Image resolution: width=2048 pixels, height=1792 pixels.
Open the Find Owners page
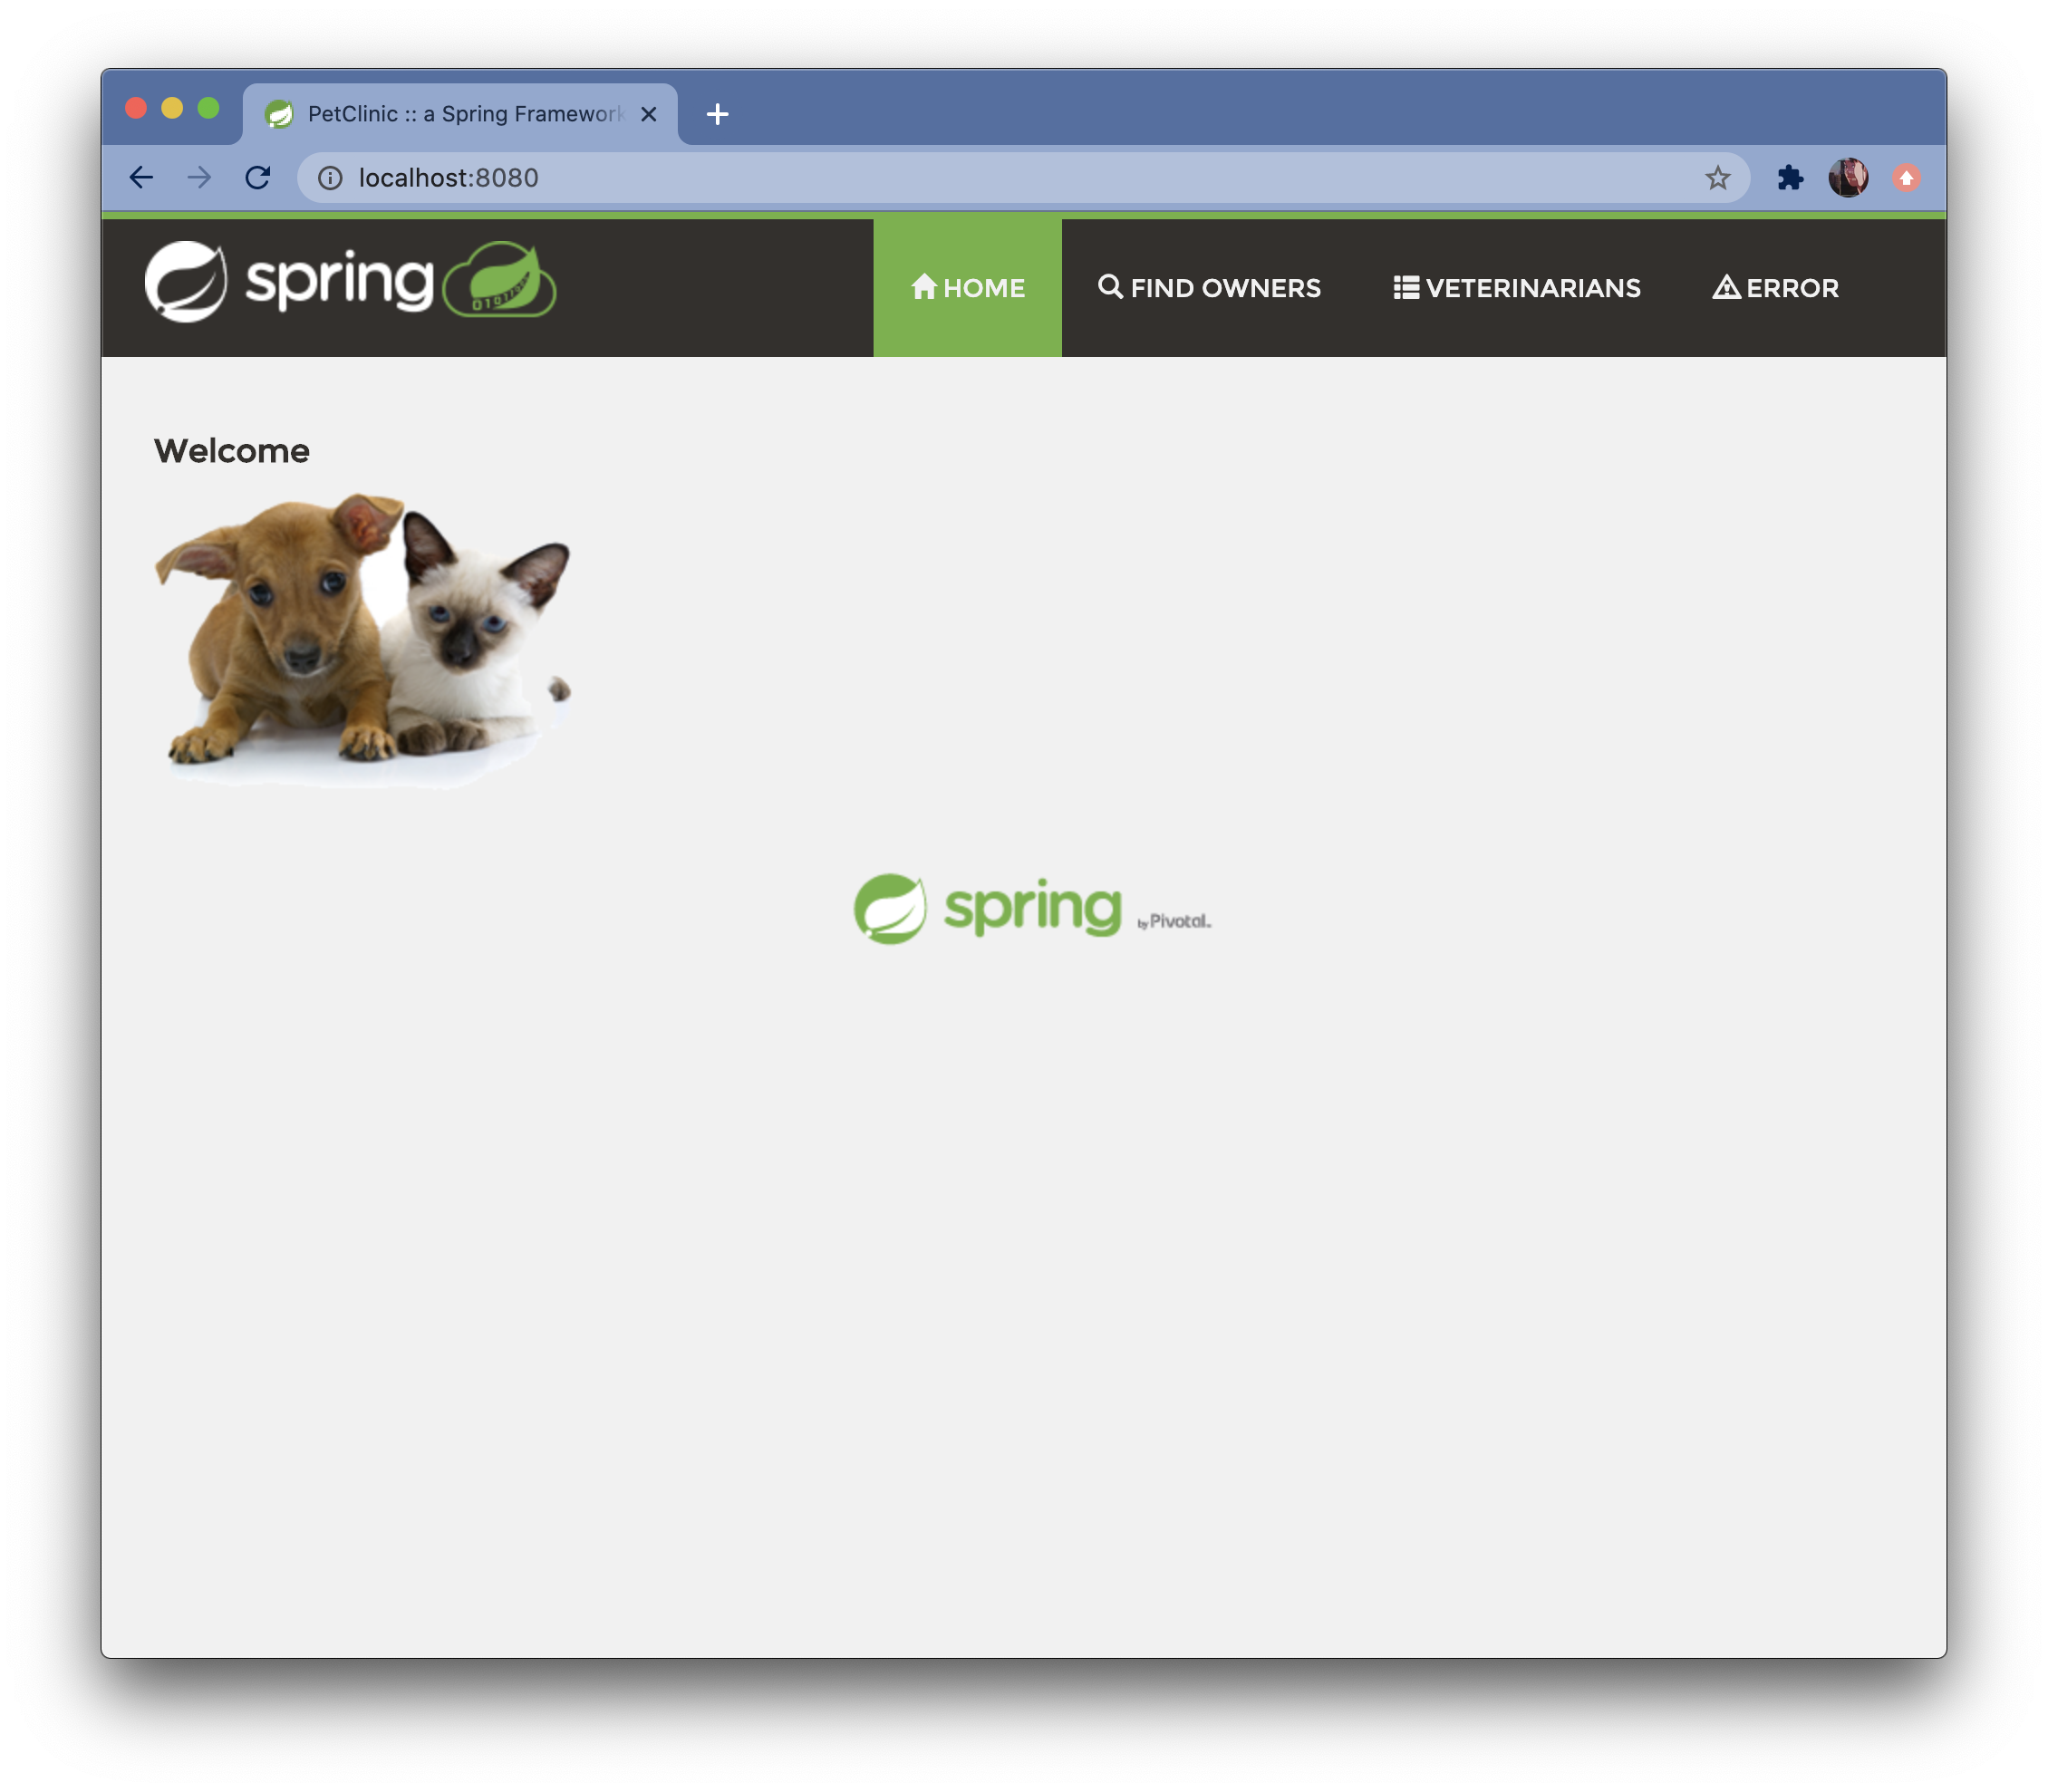coord(1208,288)
